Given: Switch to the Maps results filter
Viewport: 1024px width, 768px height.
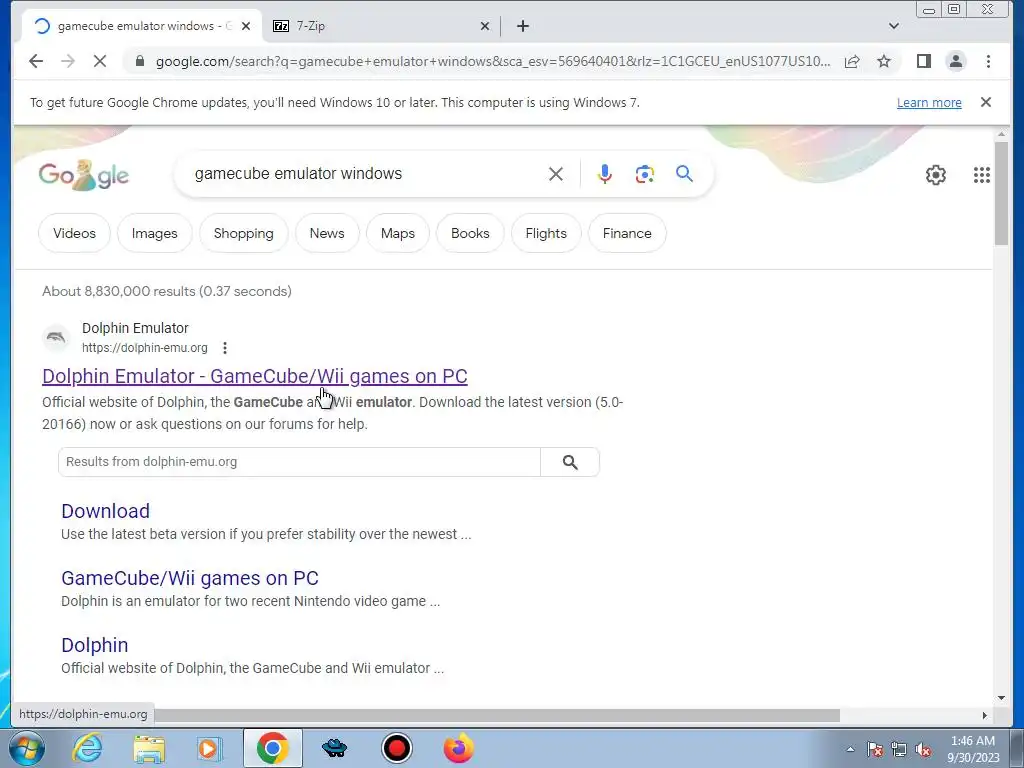Looking at the screenshot, I should click(398, 233).
